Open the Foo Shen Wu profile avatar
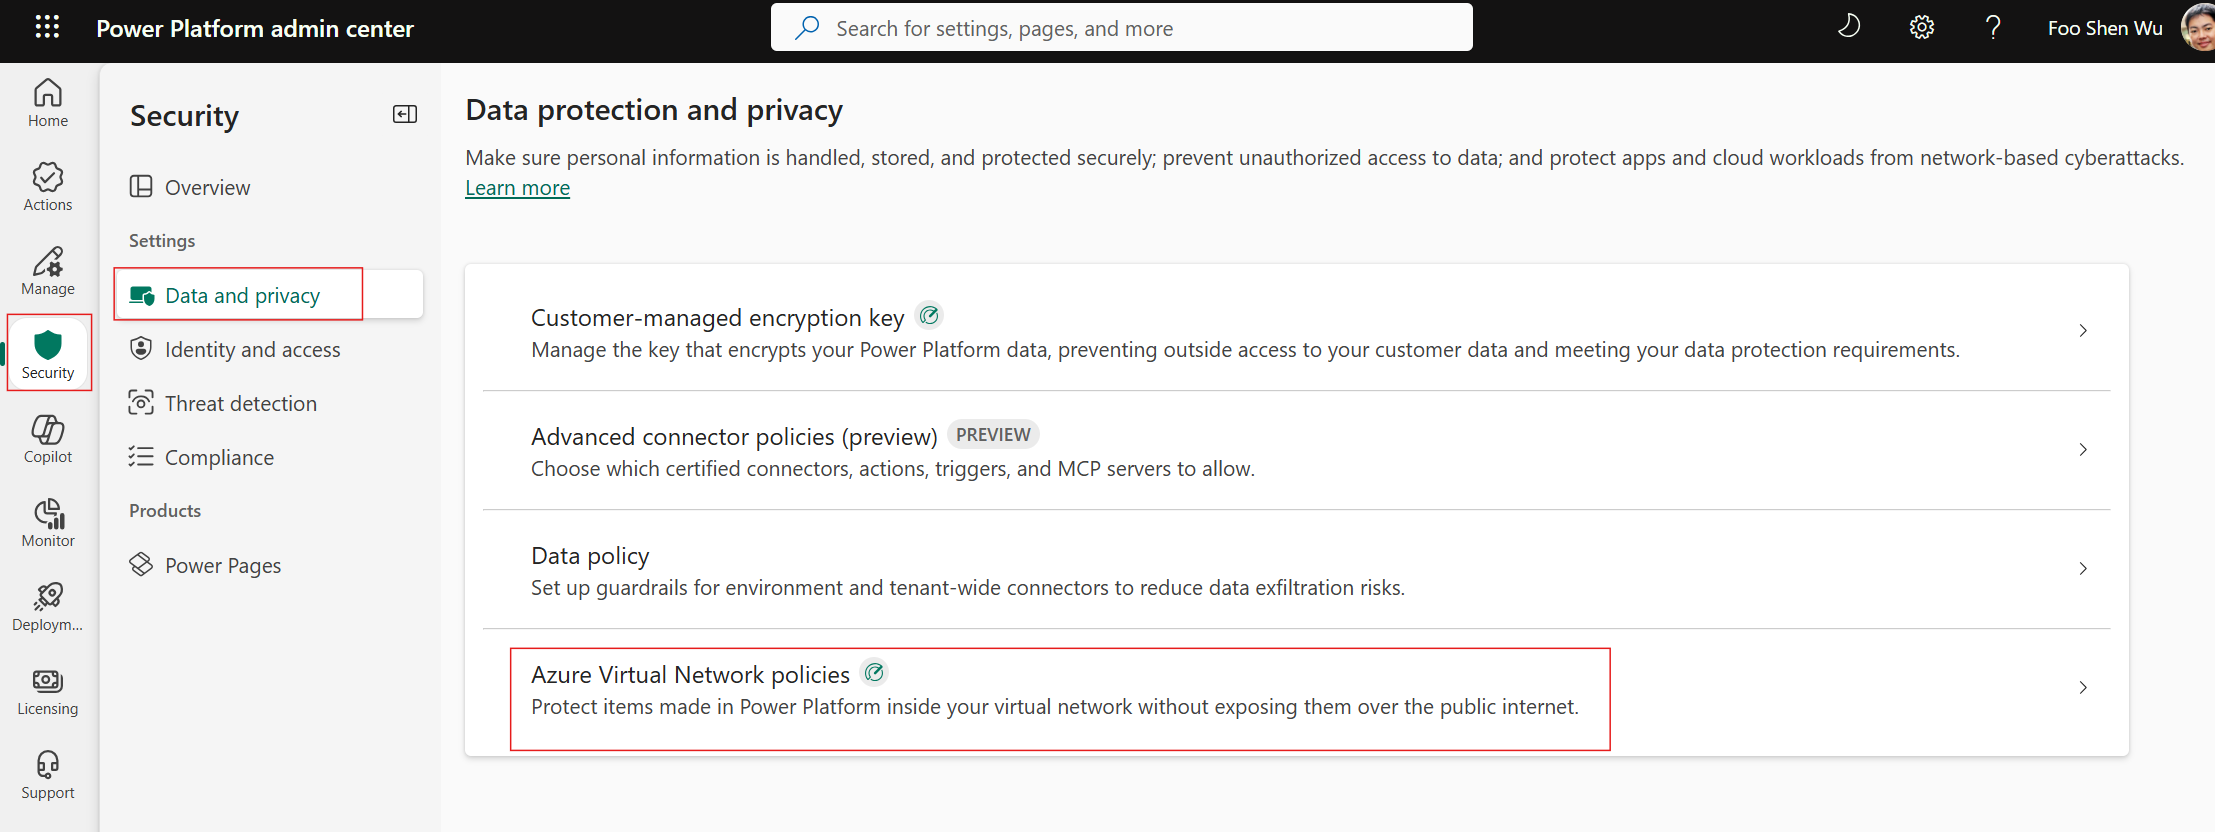The image size is (2215, 832). (x=2198, y=27)
